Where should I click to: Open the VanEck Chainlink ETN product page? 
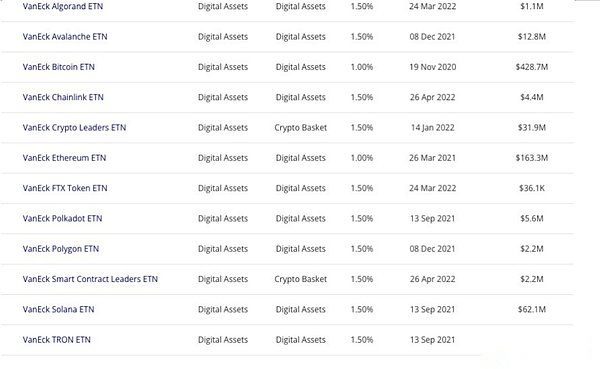pyautogui.click(x=63, y=97)
